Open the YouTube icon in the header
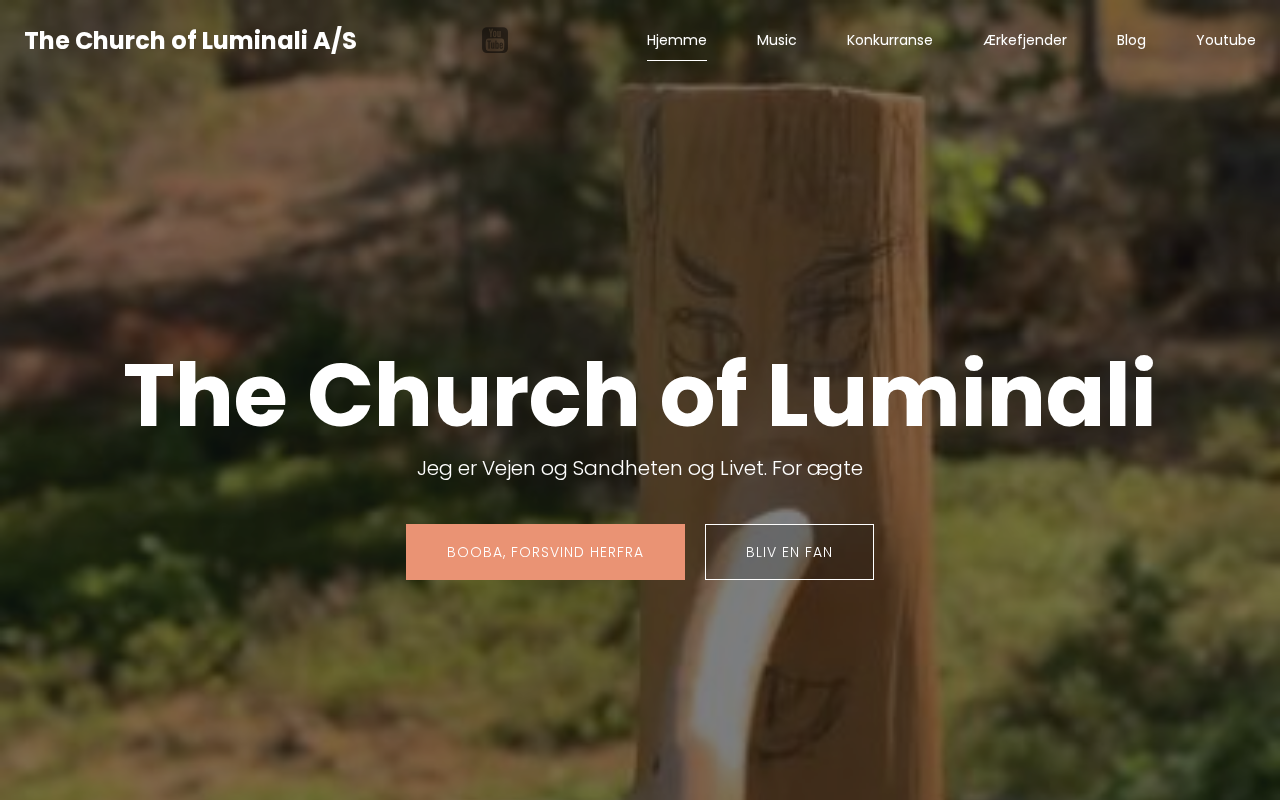Viewport: 1280px width, 800px height. click(495, 40)
